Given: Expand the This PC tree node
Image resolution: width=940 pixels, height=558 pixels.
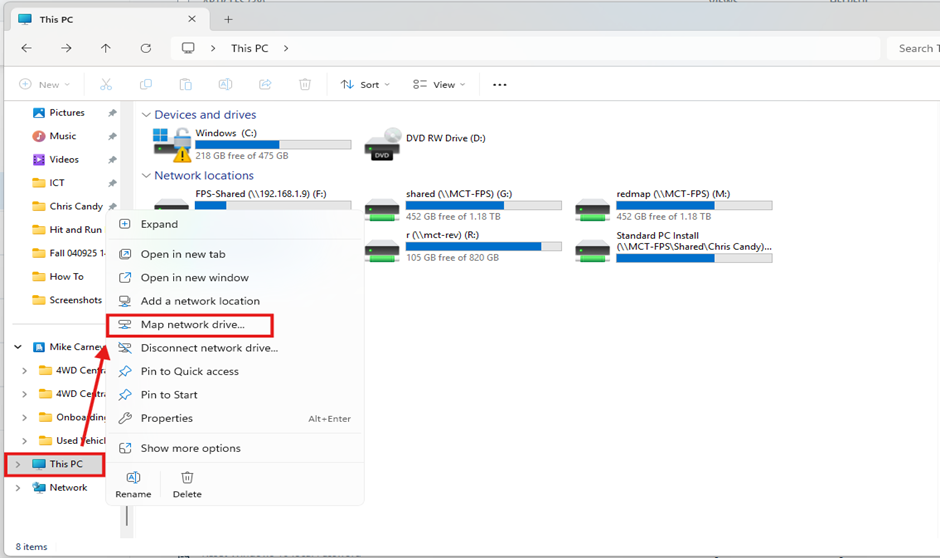Looking at the screenshot, I should [x=18, y=464].
